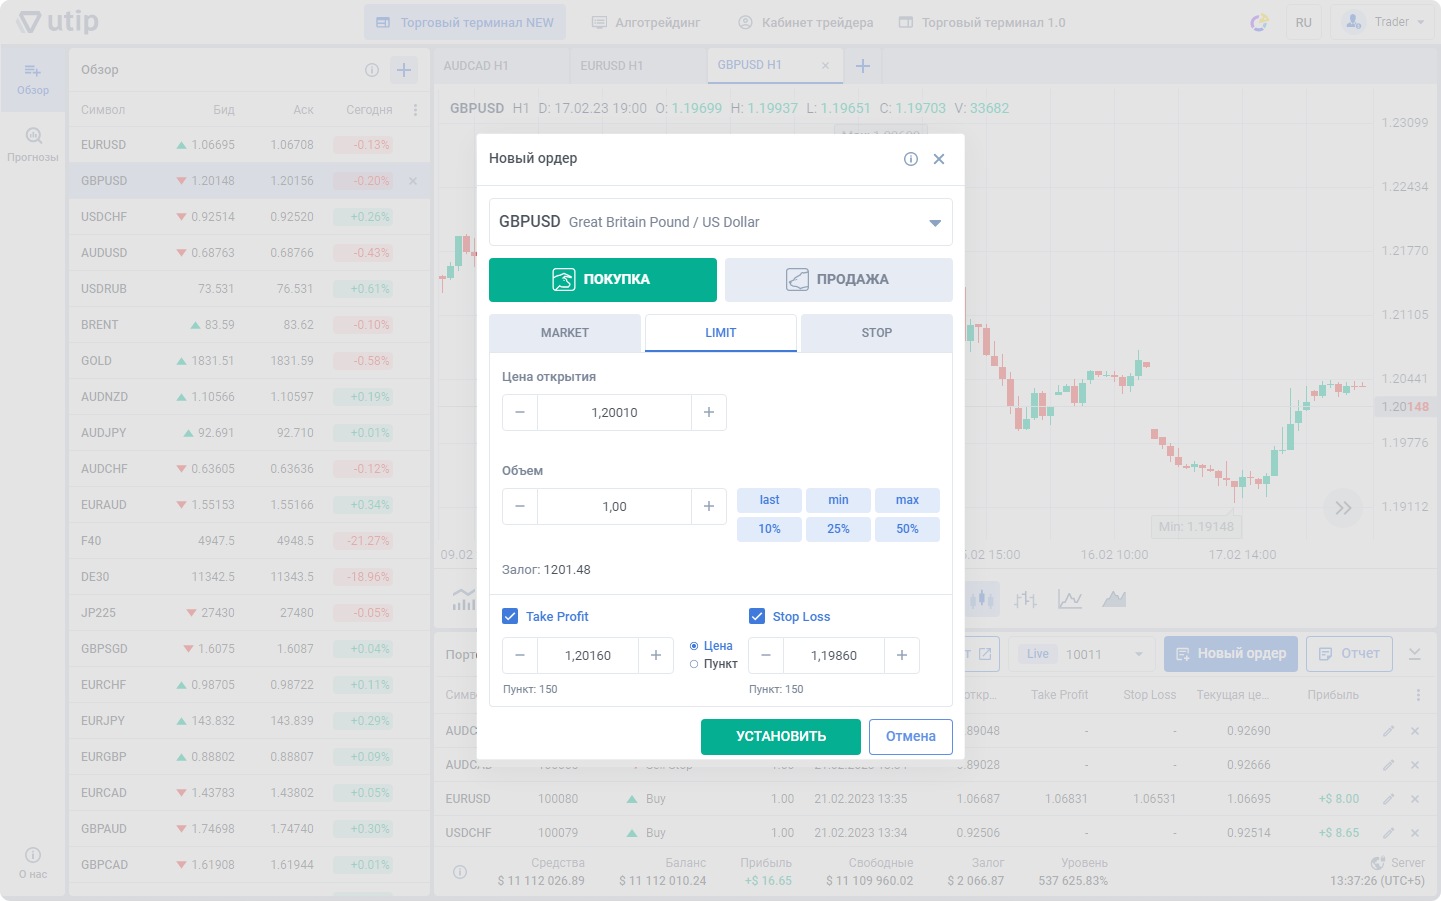Increase the opening price with plus
The image size is (1441, 901).
pyautogui.click(x=709, y=412)
